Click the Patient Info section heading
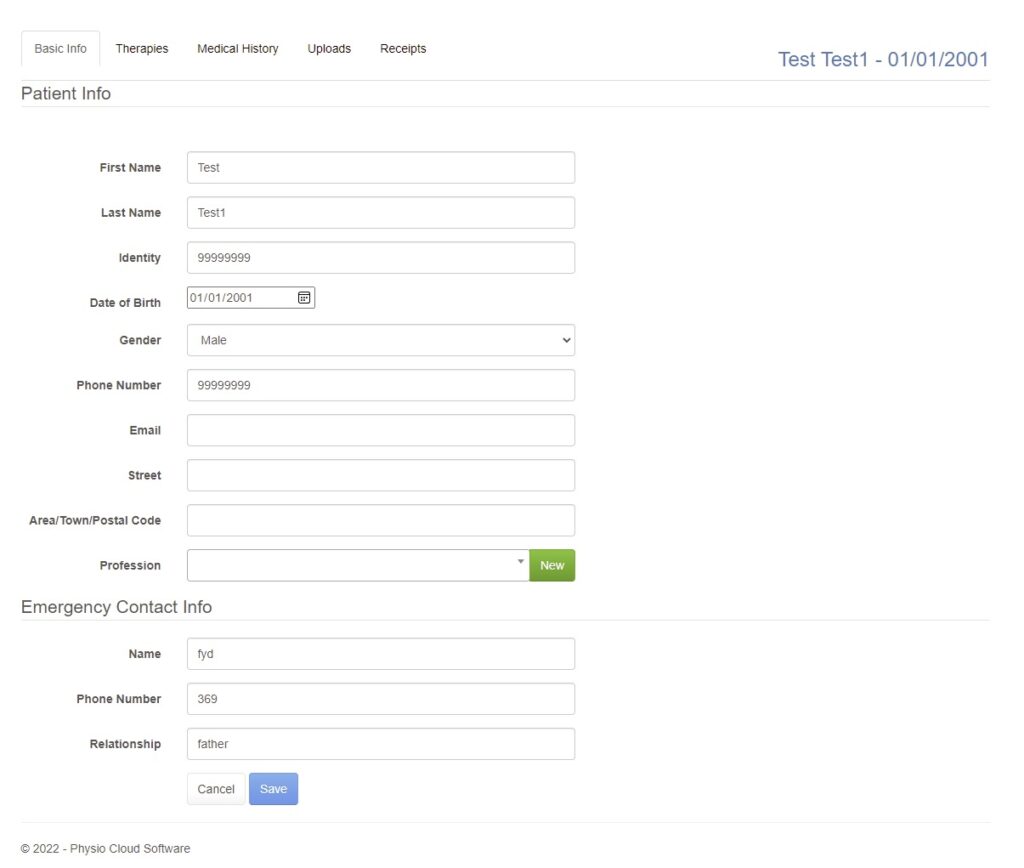 pos(66,93)
